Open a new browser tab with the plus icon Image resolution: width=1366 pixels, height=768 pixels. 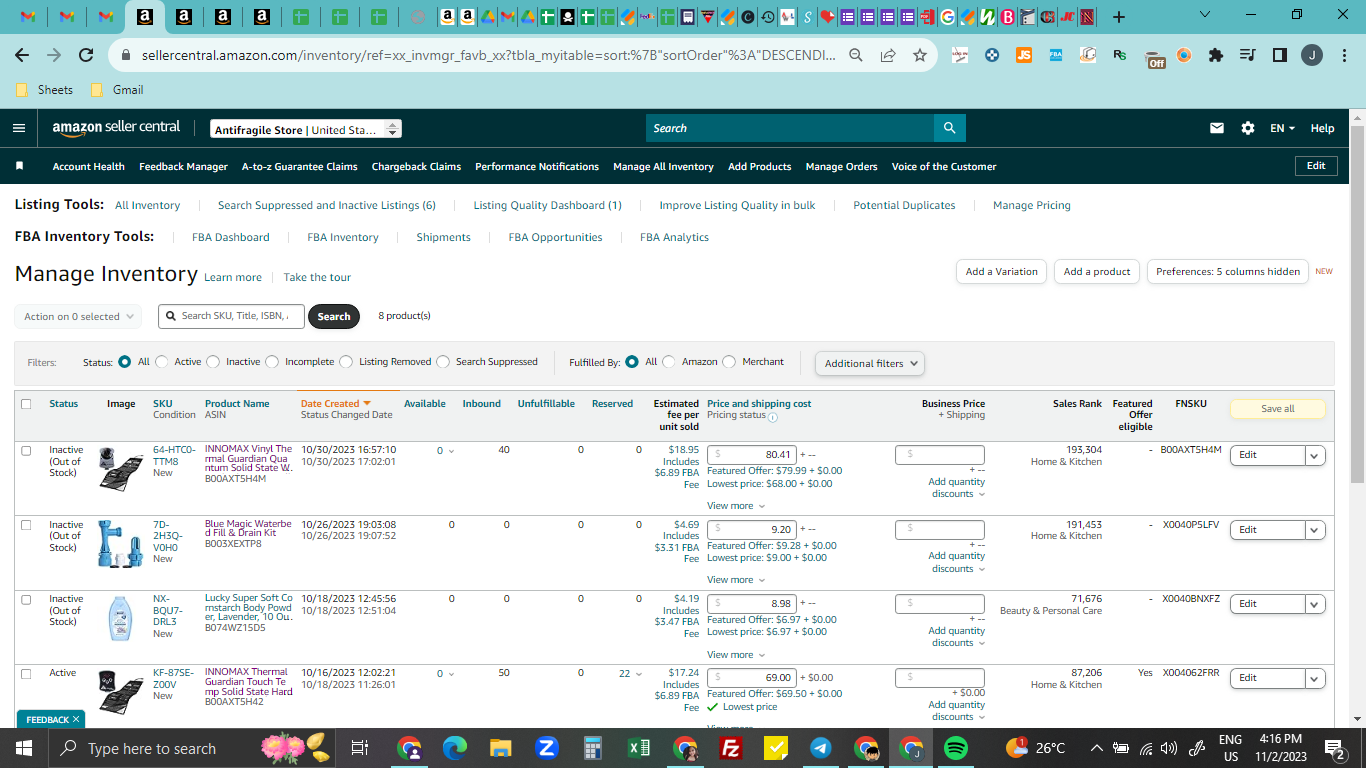[1118, 17]
